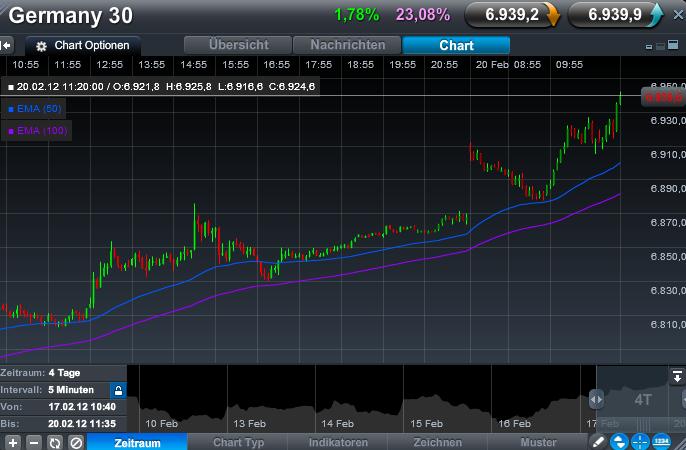The width and height of the screenshot is (686, 450).
Task: Select the medium chart size icon
Action: (x=660, y=46)
